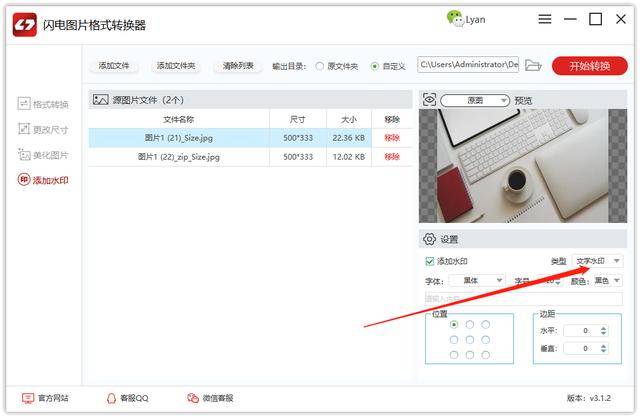Open the 微信客服 icon

193,398
